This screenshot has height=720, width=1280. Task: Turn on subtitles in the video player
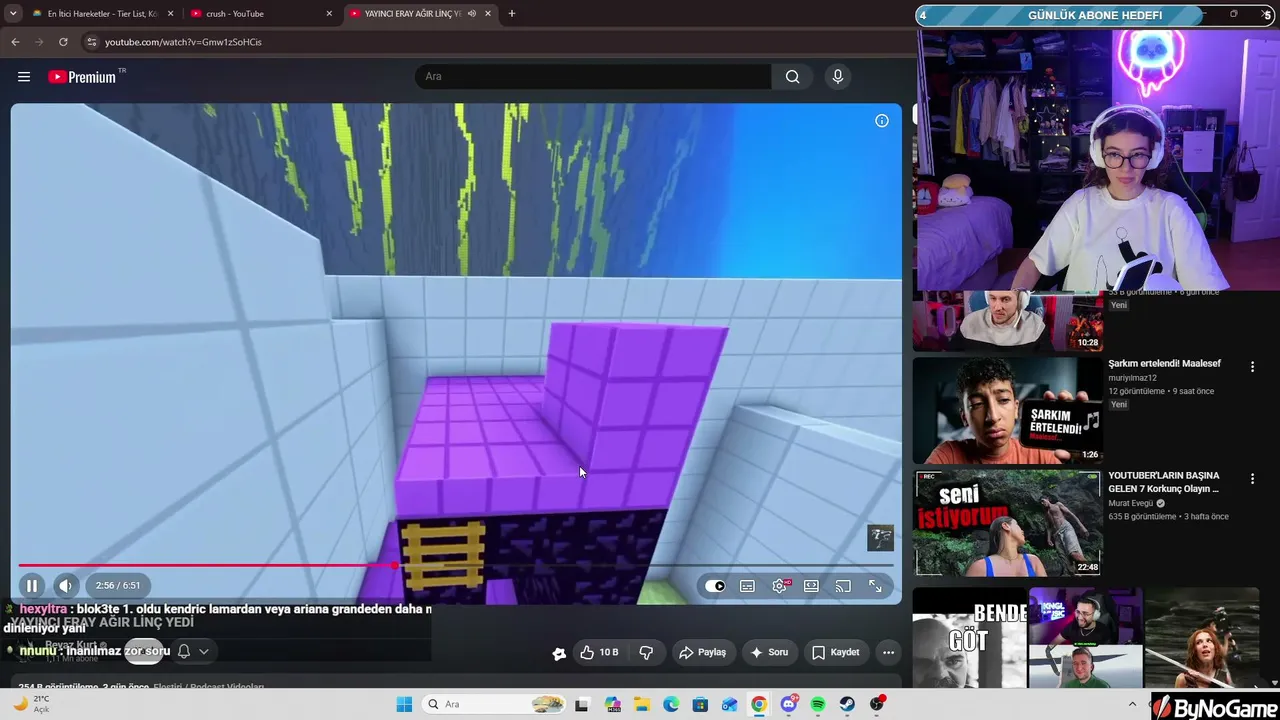pos(747,586)
